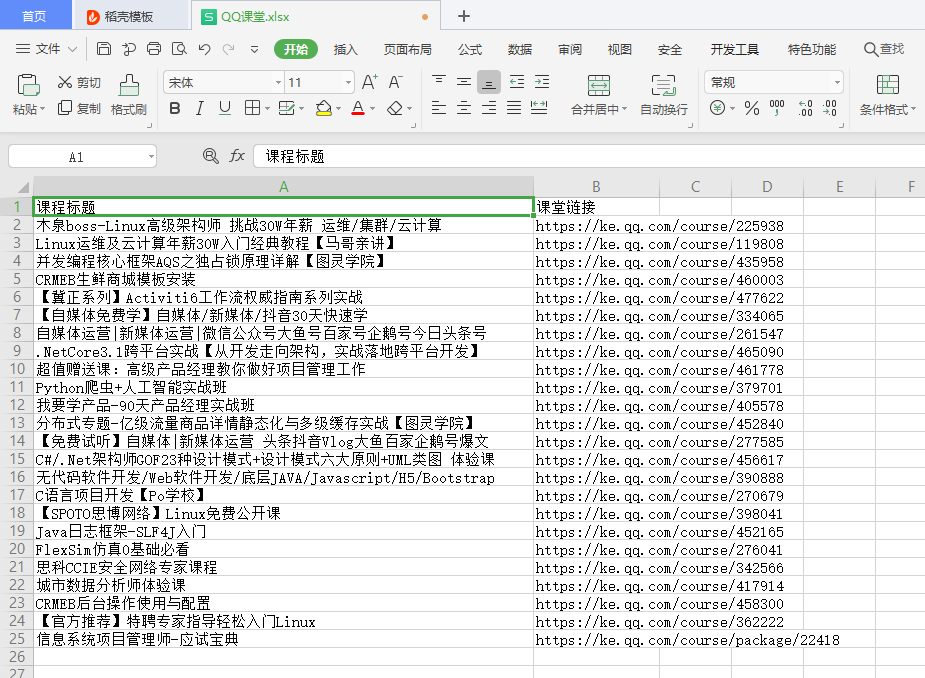Viewport: 925px width, 678px height.
Task: Toggle underline formatting
Action: [225, 108]
